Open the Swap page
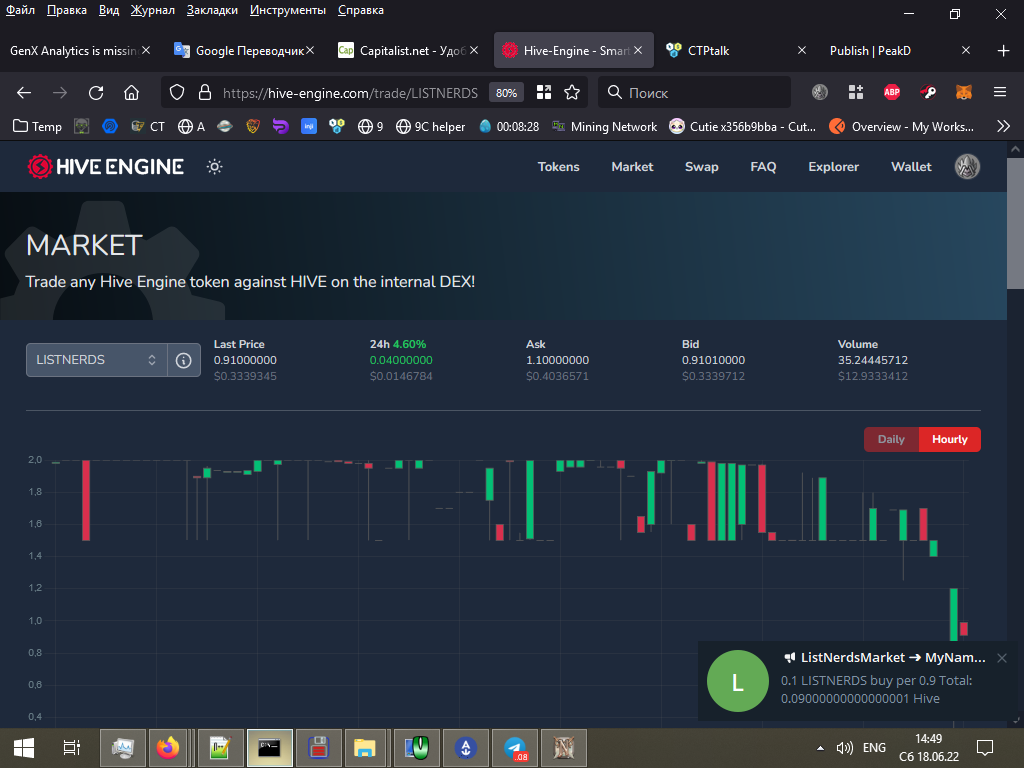1024x768 pixels. [x=701, y=167]
